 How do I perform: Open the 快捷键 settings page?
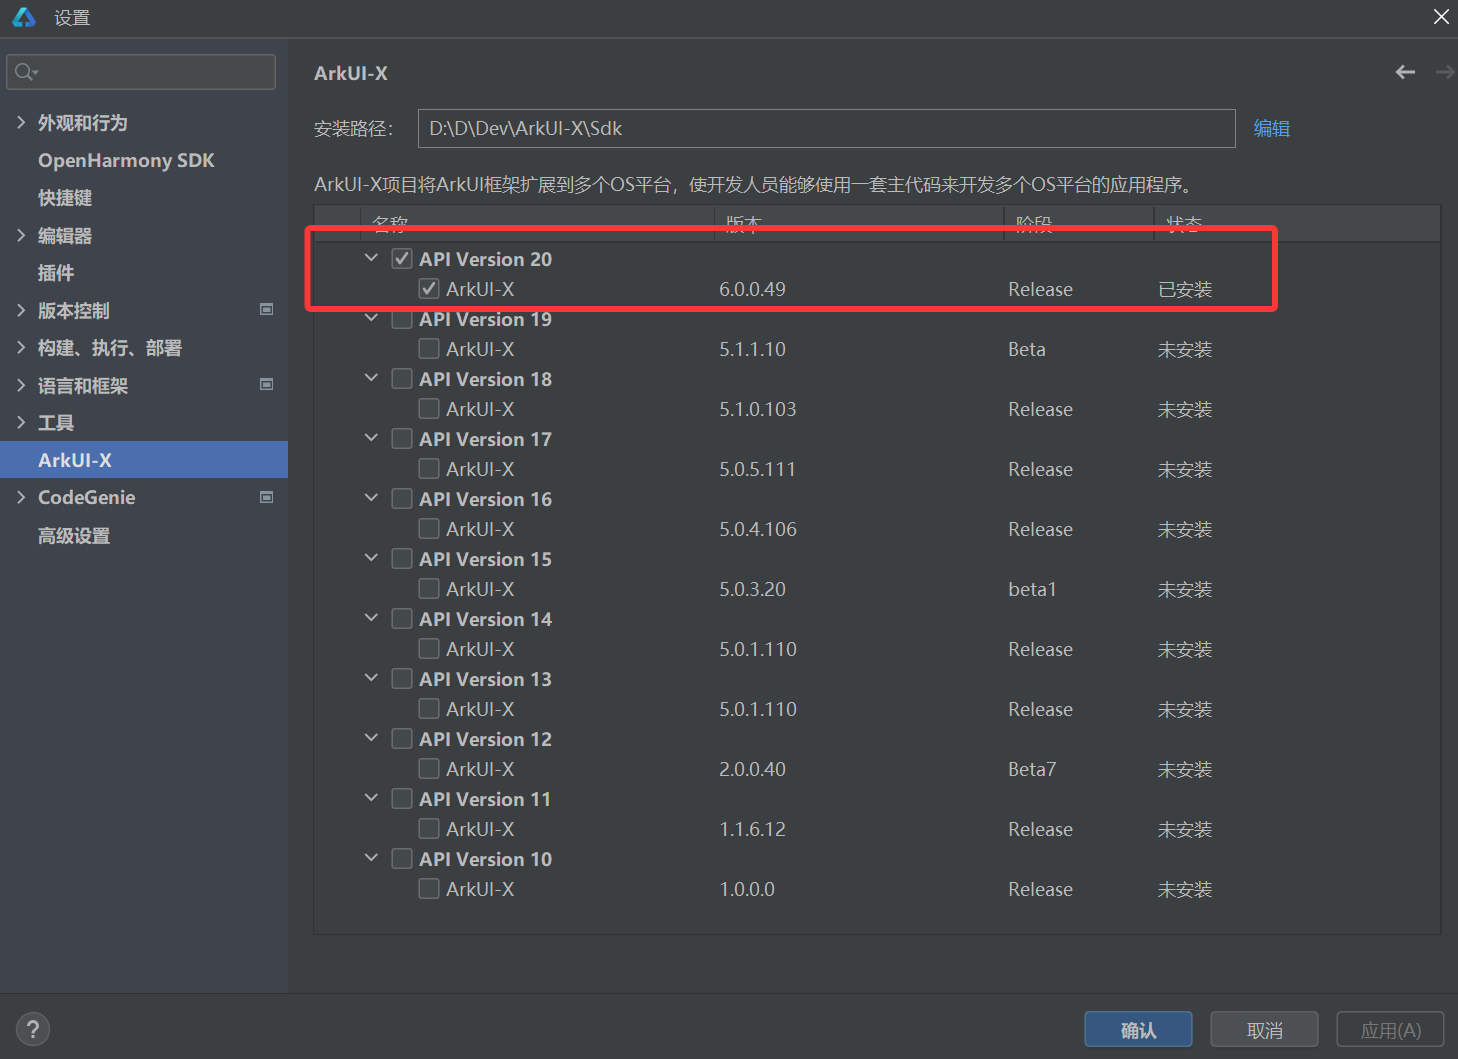pyautogui.click(x=65, y=198)
